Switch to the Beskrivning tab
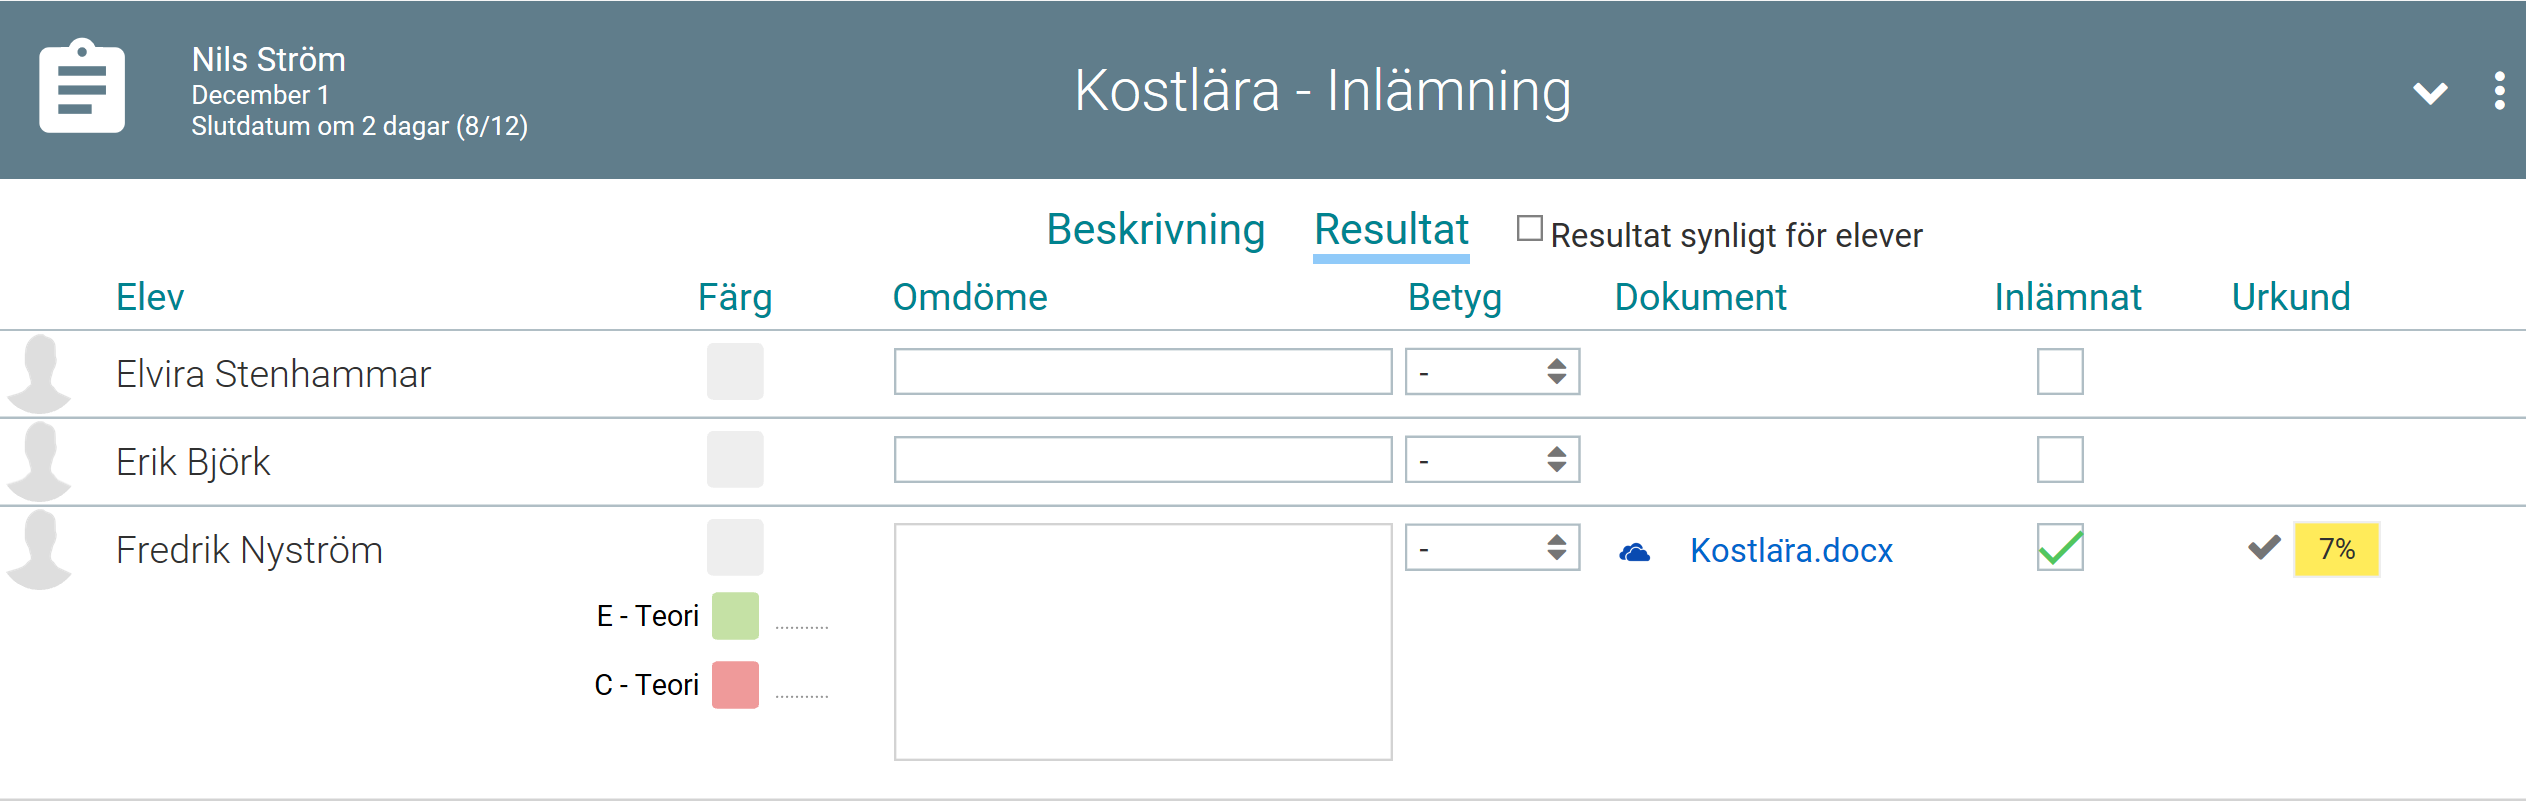The image size is (2526, 801). pos(1155,230)
